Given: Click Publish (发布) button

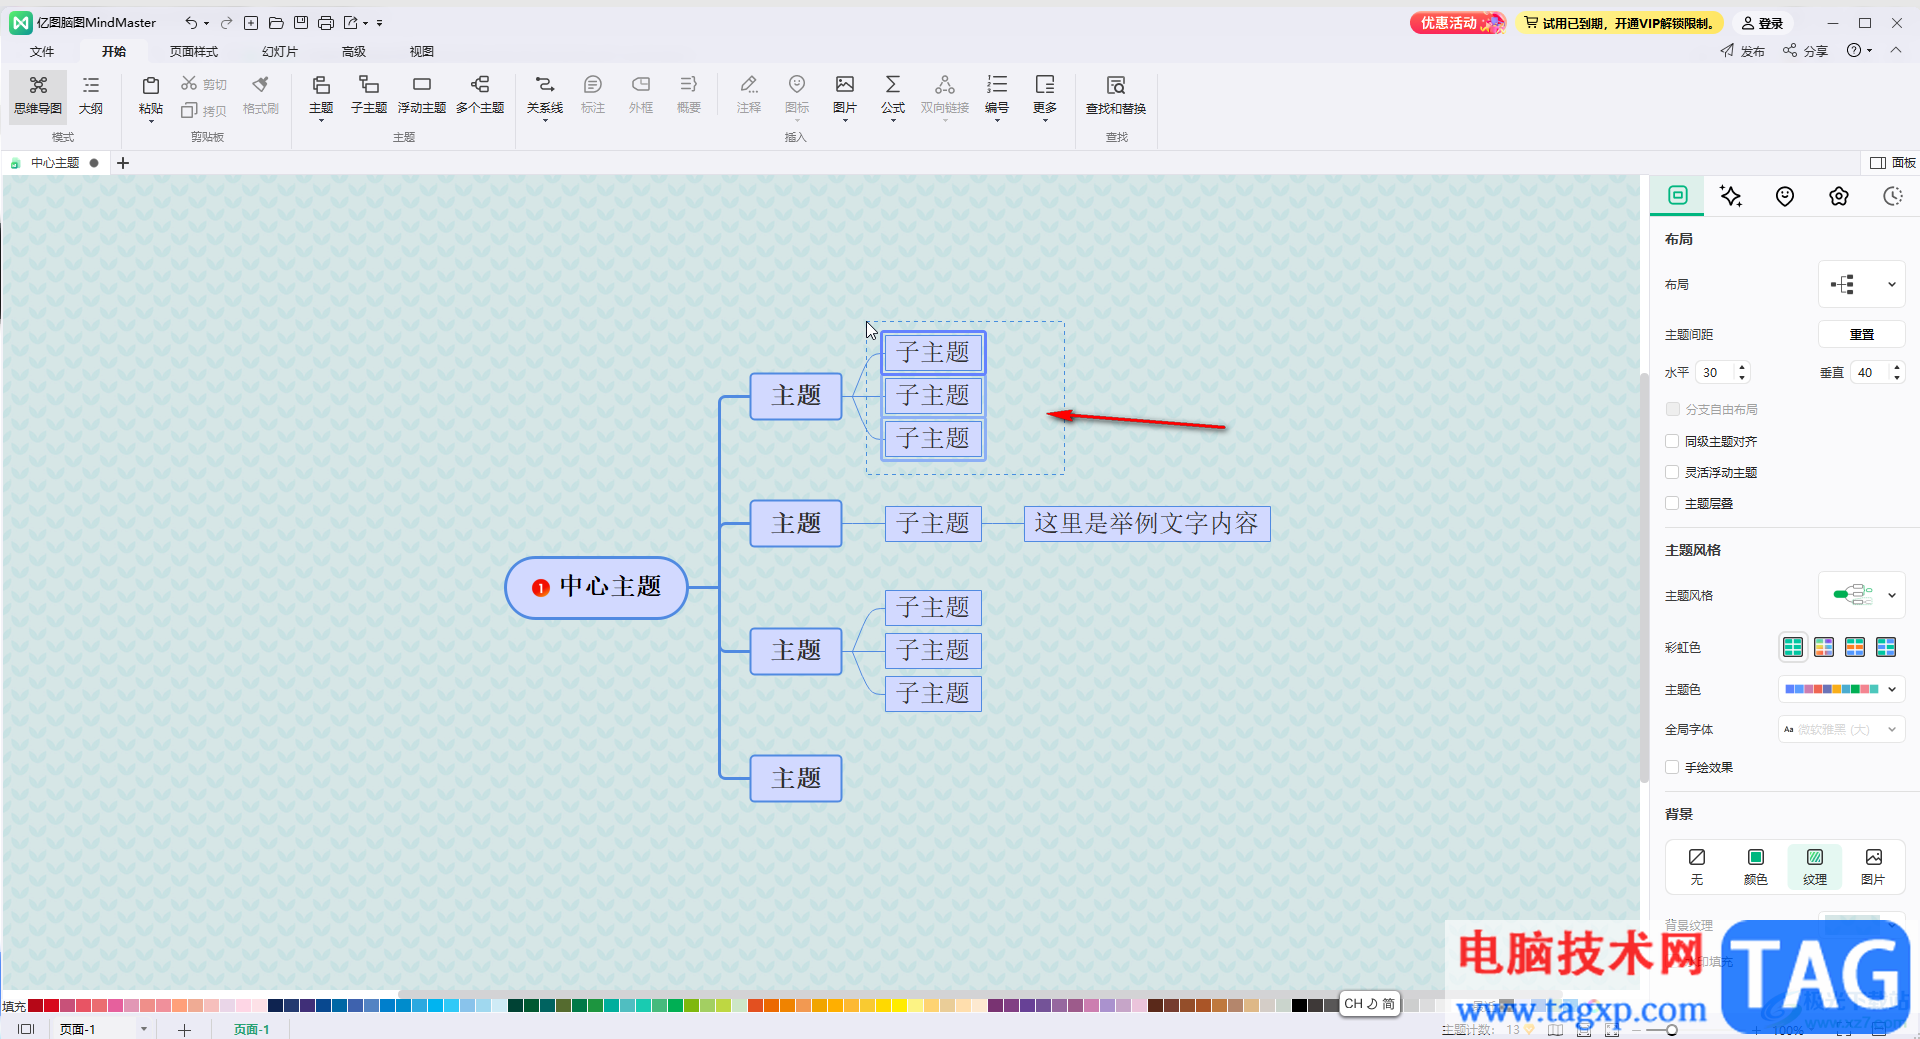Looking at the screenshot, I should pos(1743,50).
